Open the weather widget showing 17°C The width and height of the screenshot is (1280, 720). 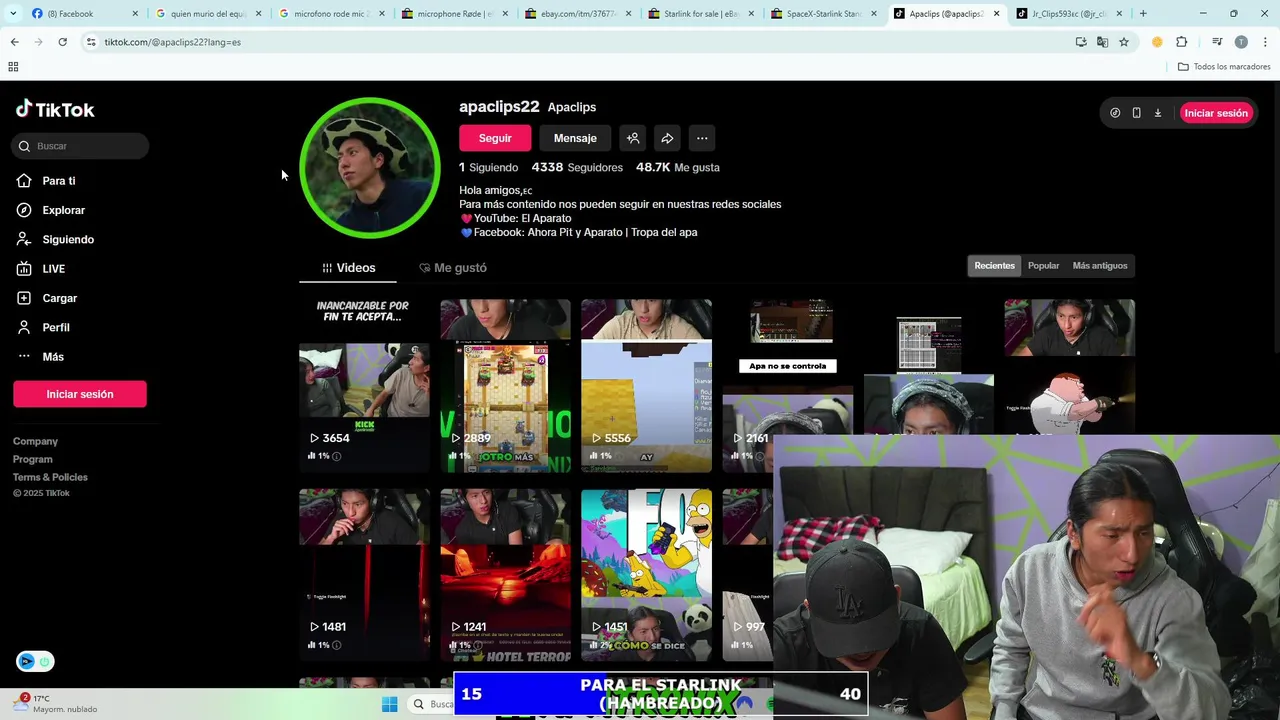[57, 704]
